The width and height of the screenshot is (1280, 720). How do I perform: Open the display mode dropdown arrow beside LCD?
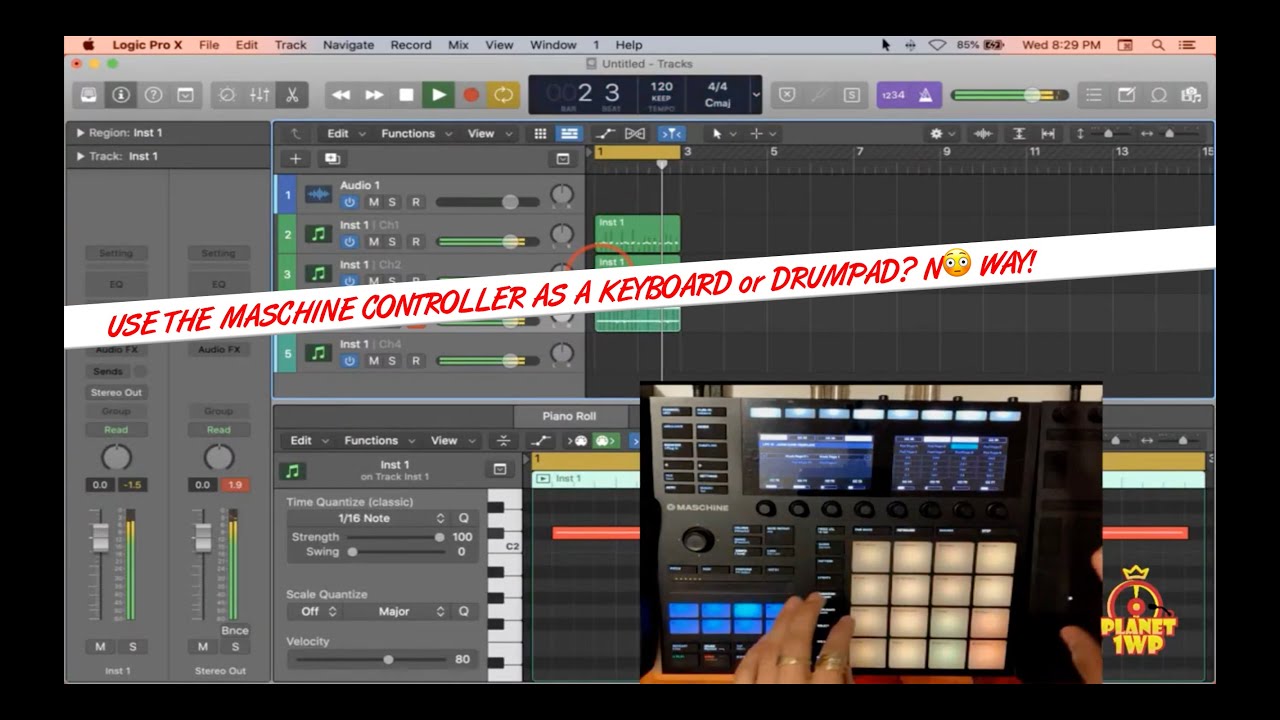(756, 95)
